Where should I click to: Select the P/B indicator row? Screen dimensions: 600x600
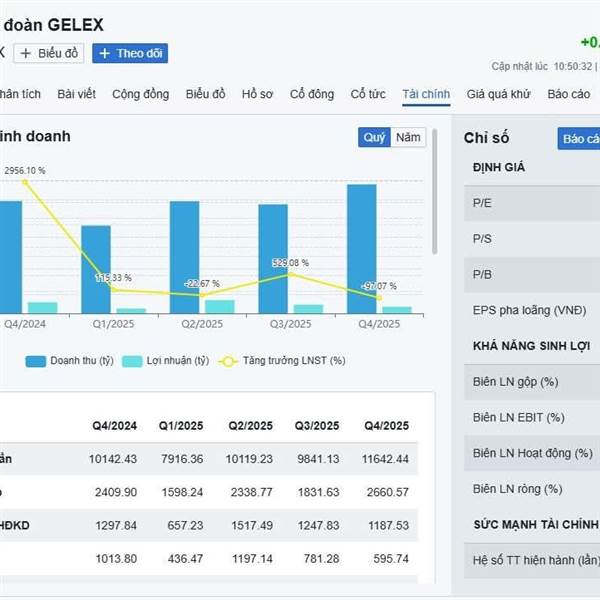tap(532, 275)
